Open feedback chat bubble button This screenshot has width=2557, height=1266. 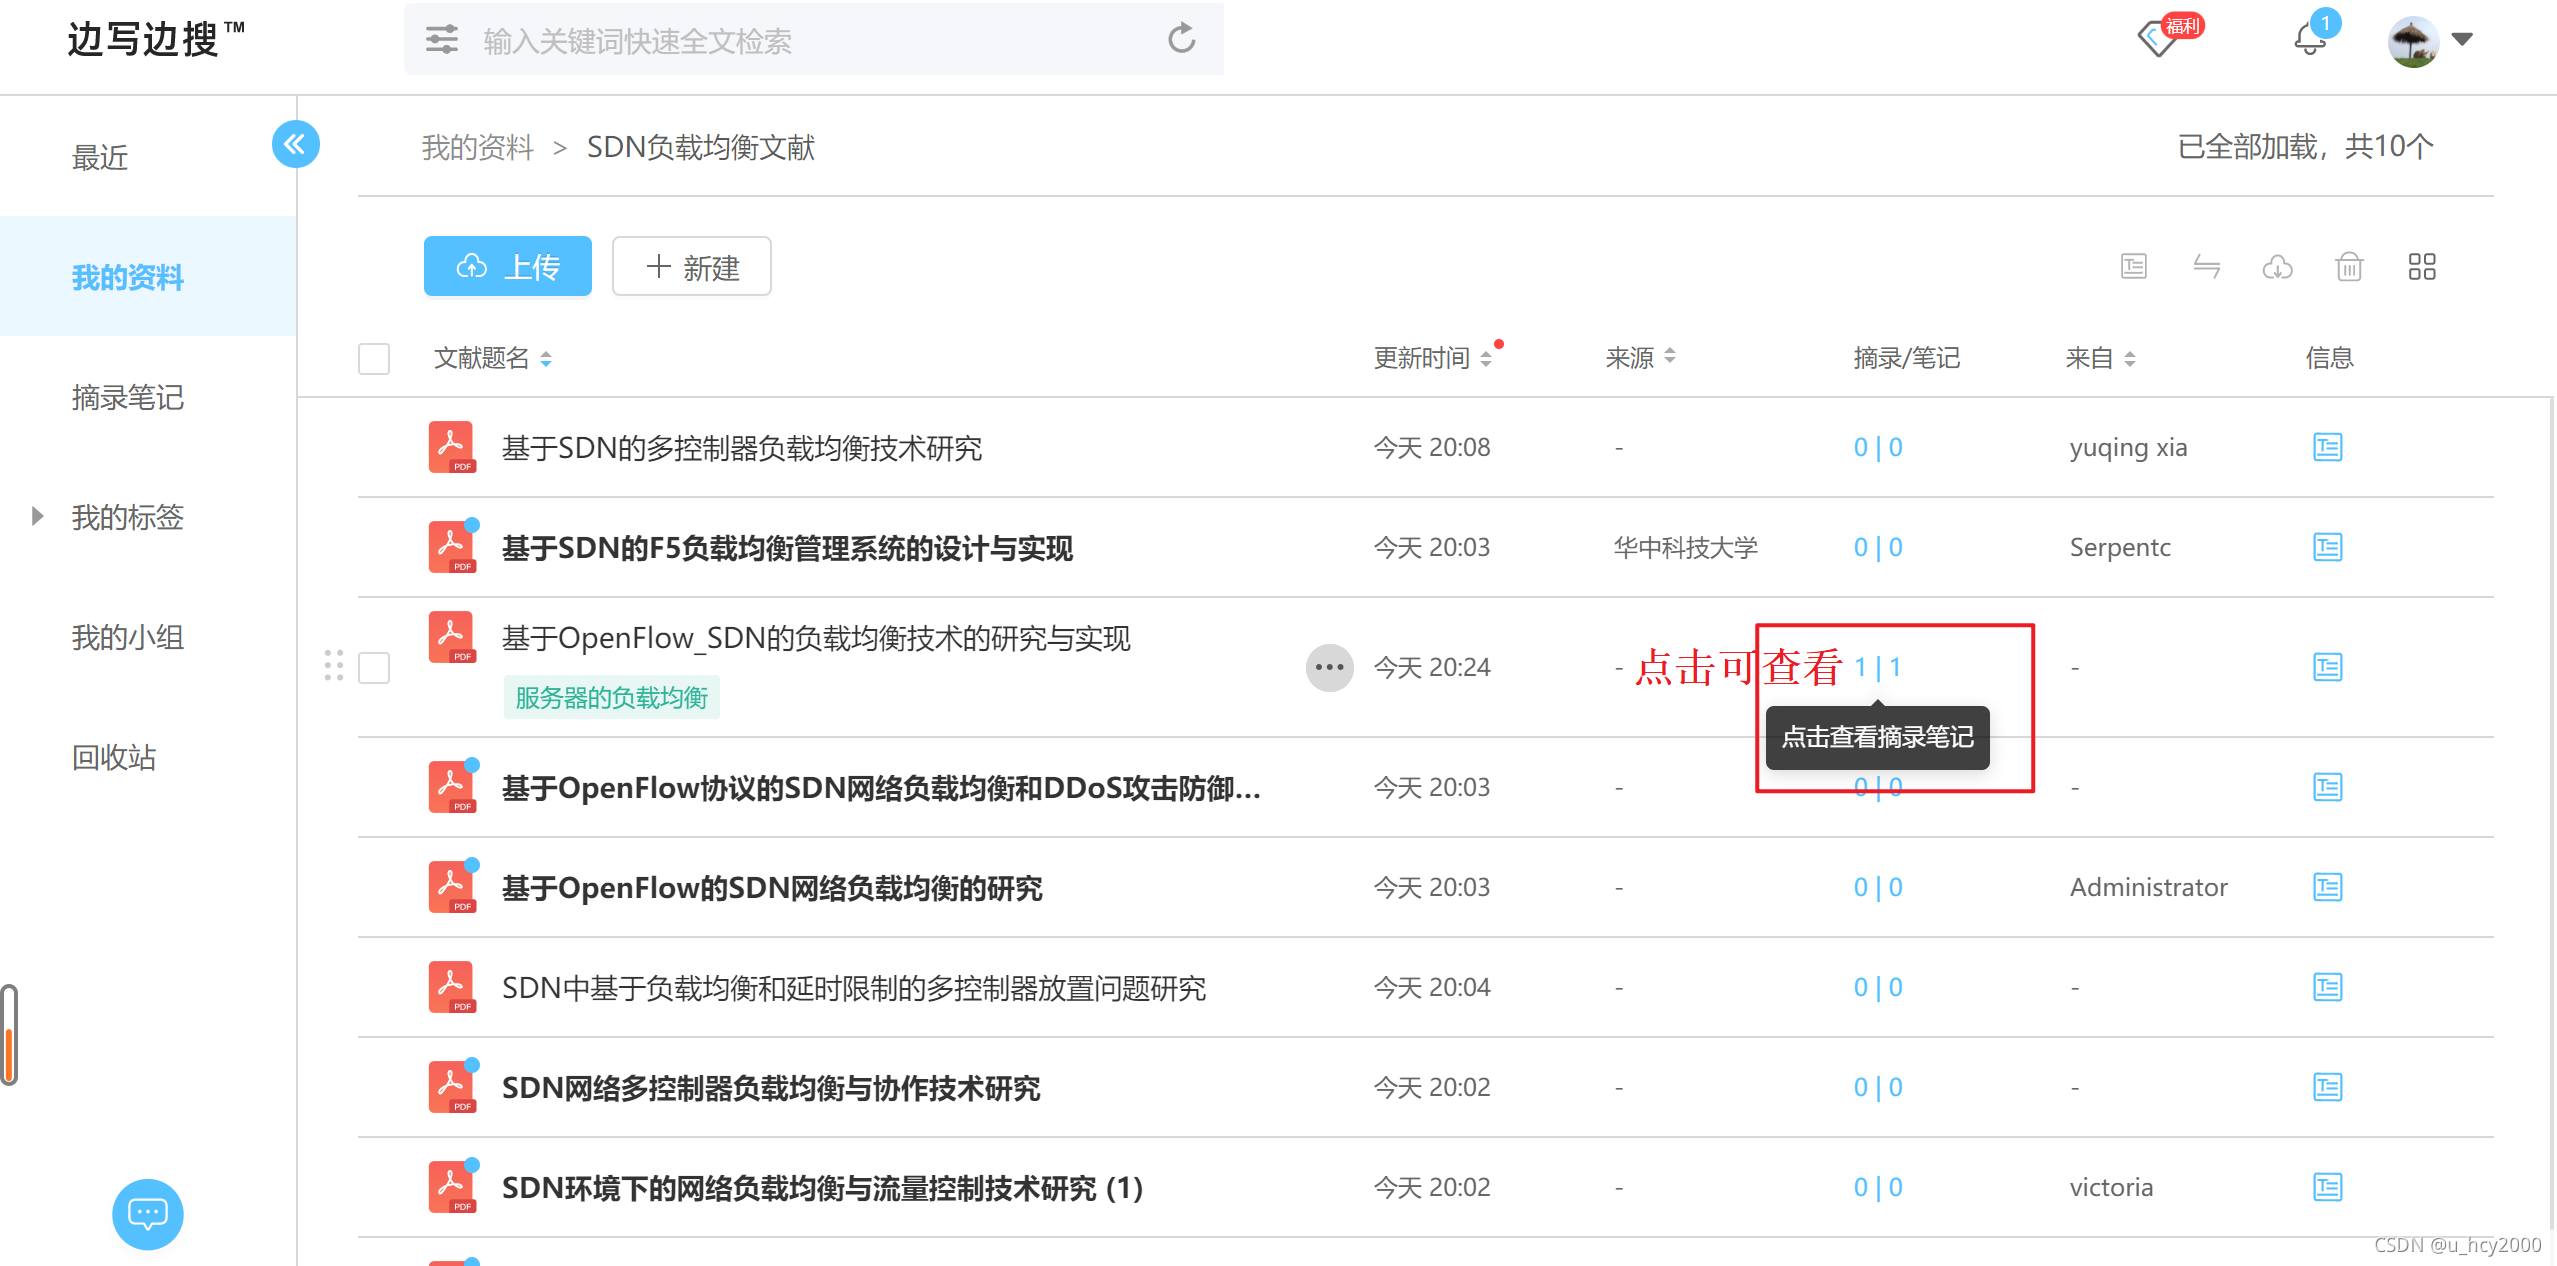[148, 1214]
